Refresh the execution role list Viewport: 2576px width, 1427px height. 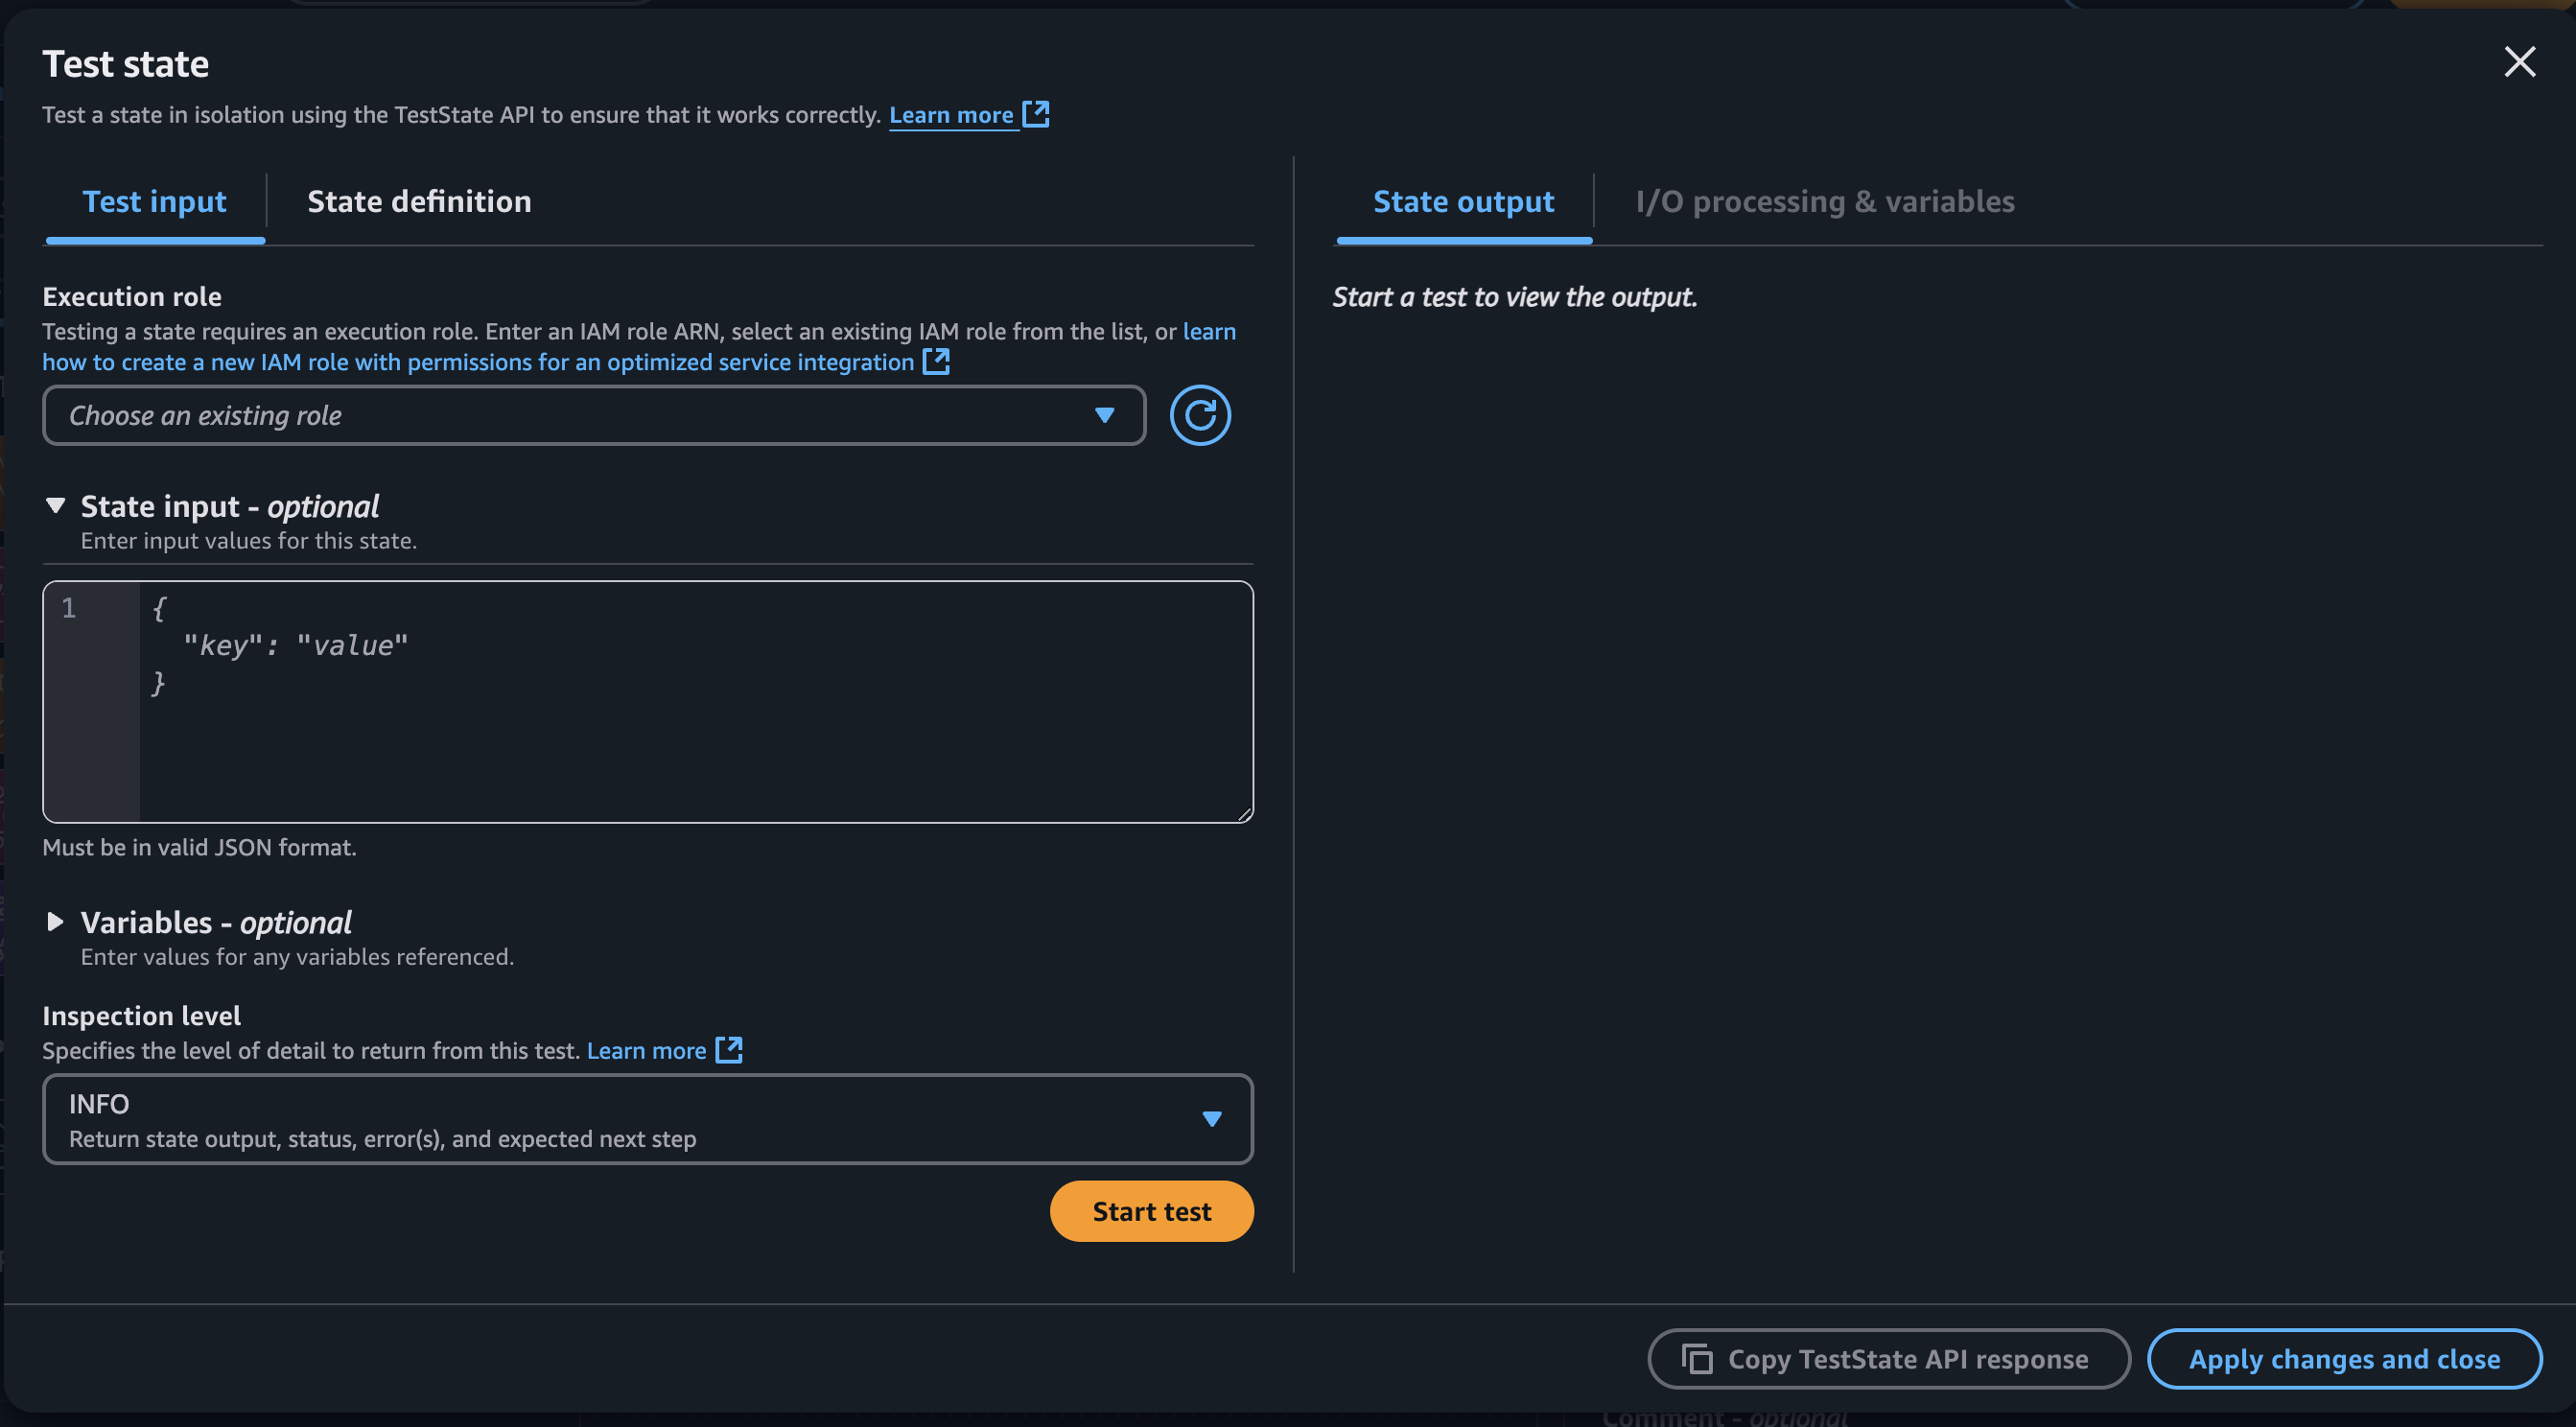(x=1200, y=415)
